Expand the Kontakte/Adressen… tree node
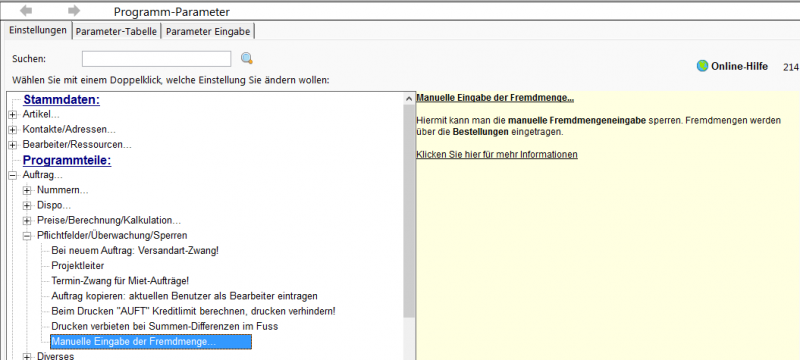Image resolution: width=800 pixels, height=360 pixels. [x=13, y=130]
